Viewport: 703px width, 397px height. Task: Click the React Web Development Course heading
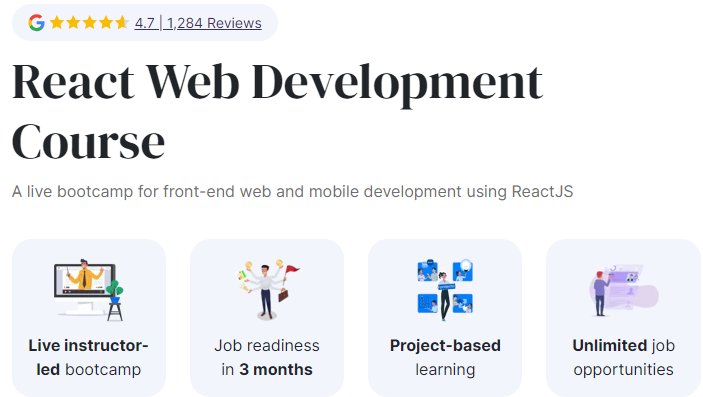(277, 111)
